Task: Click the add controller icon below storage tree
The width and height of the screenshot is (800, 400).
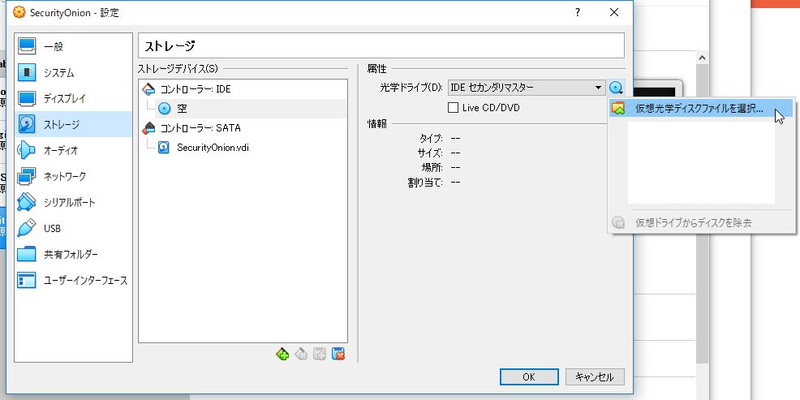Action: tap(283, 354)
